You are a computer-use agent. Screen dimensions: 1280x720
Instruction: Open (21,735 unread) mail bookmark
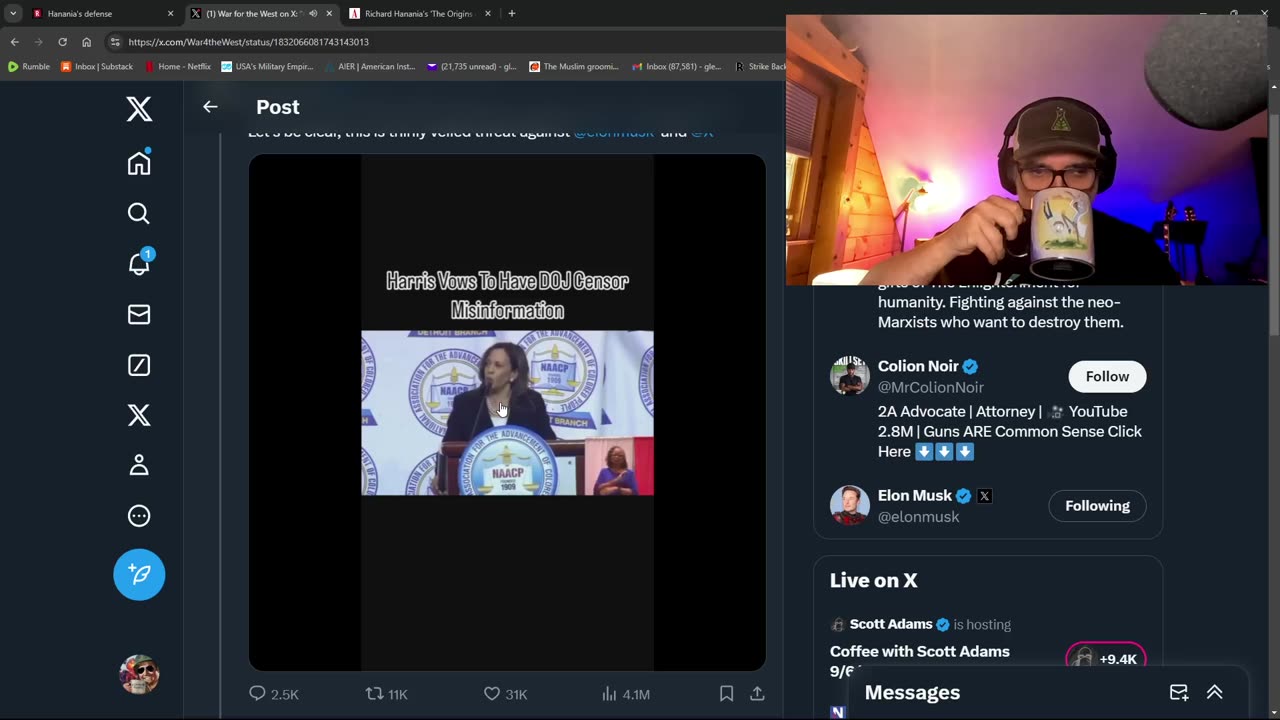point(472,67)
